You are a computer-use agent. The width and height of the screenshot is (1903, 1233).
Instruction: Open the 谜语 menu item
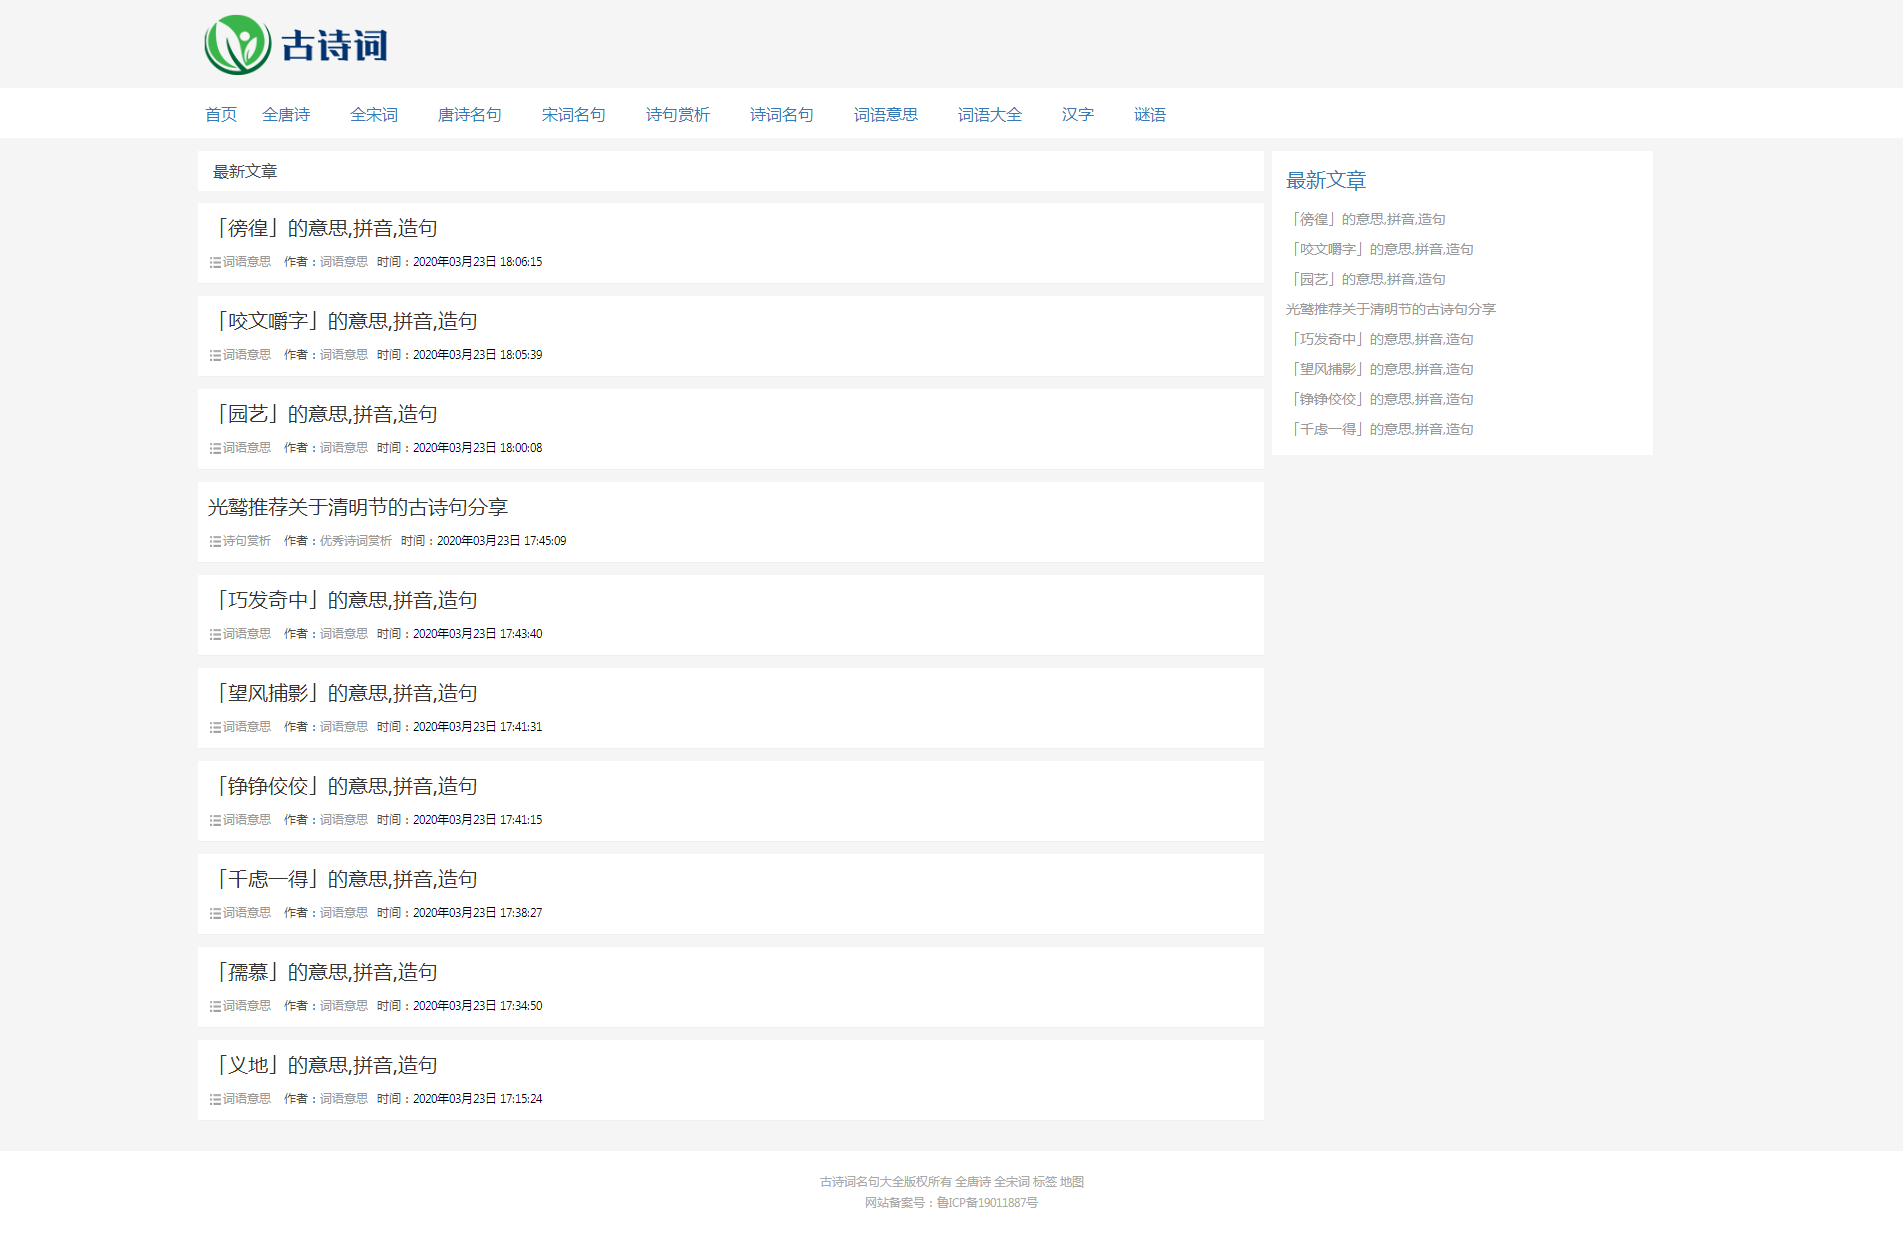[x=1150, y=115]
